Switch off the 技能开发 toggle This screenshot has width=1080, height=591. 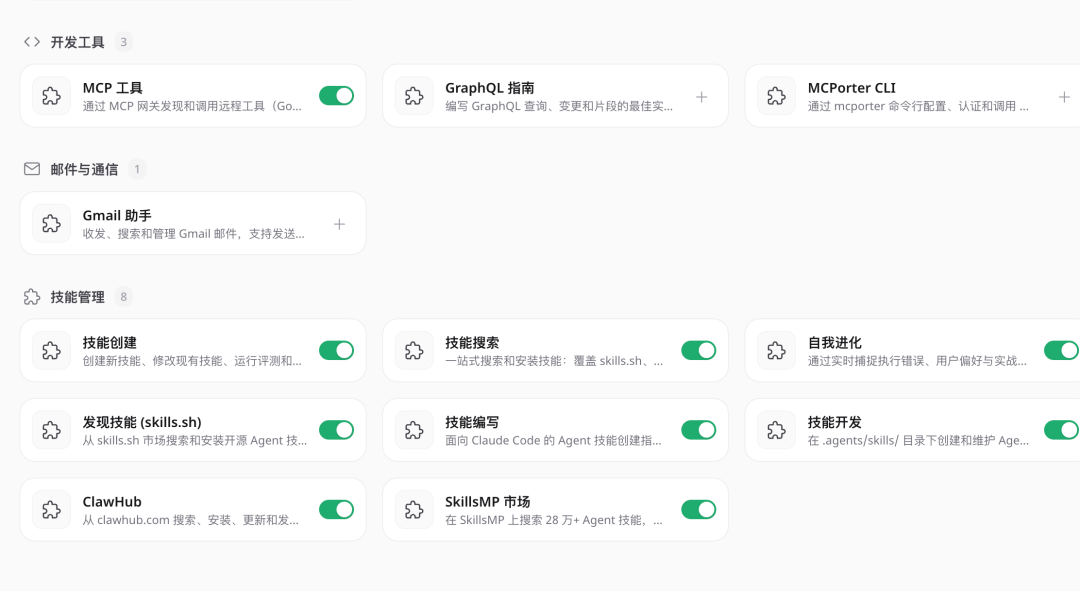click(x=1060, y=430)
